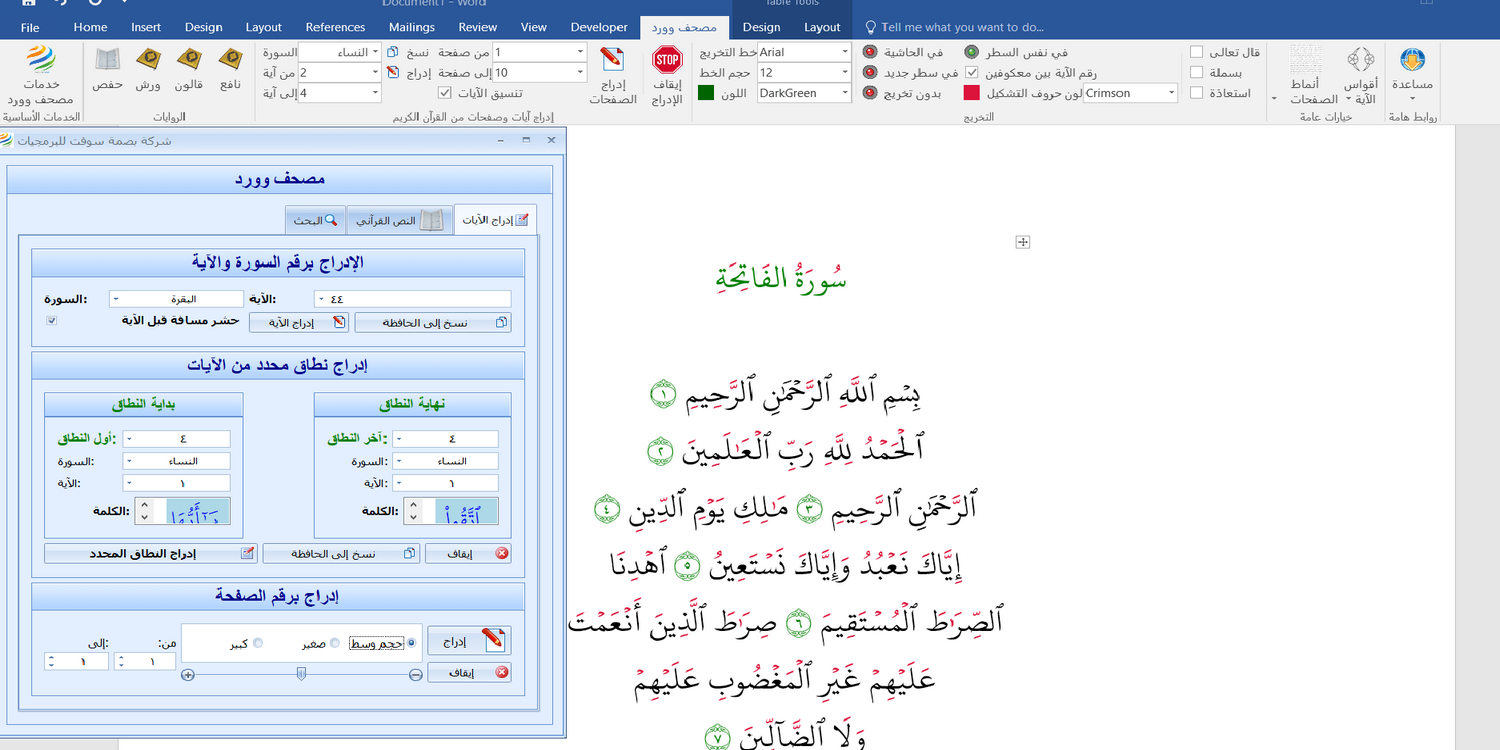
Task: Switch to النص القرآني panel tab
Action: pos(399,220)
